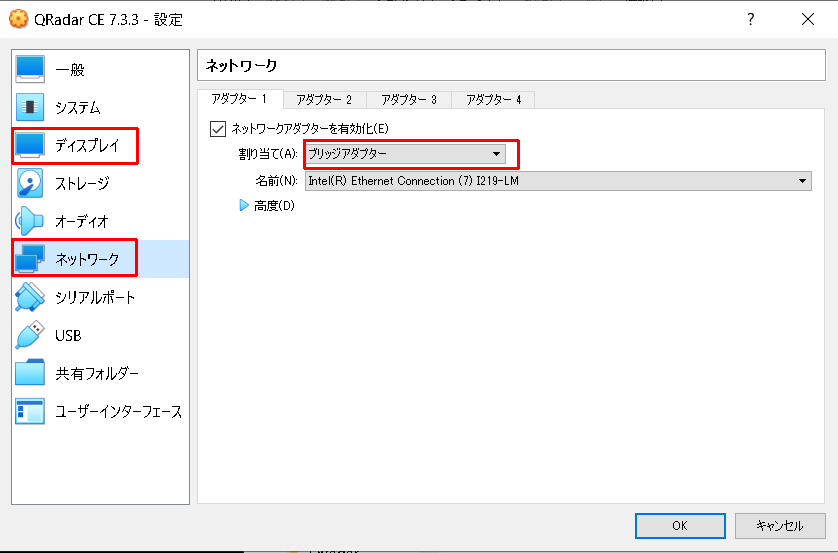Click the 割り当て(A): label
Viewport: 838px width, 553px height.
click(268, 154)
